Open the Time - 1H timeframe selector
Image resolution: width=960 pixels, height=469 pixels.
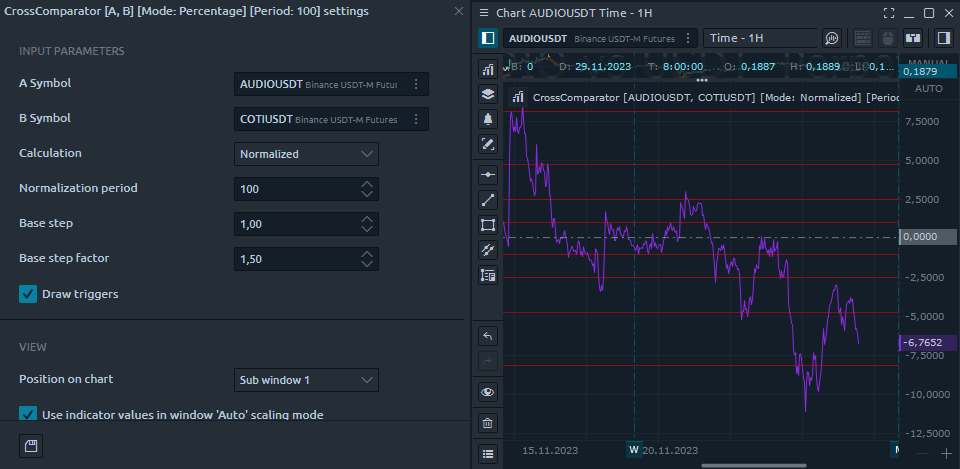(x=761, y=38)
